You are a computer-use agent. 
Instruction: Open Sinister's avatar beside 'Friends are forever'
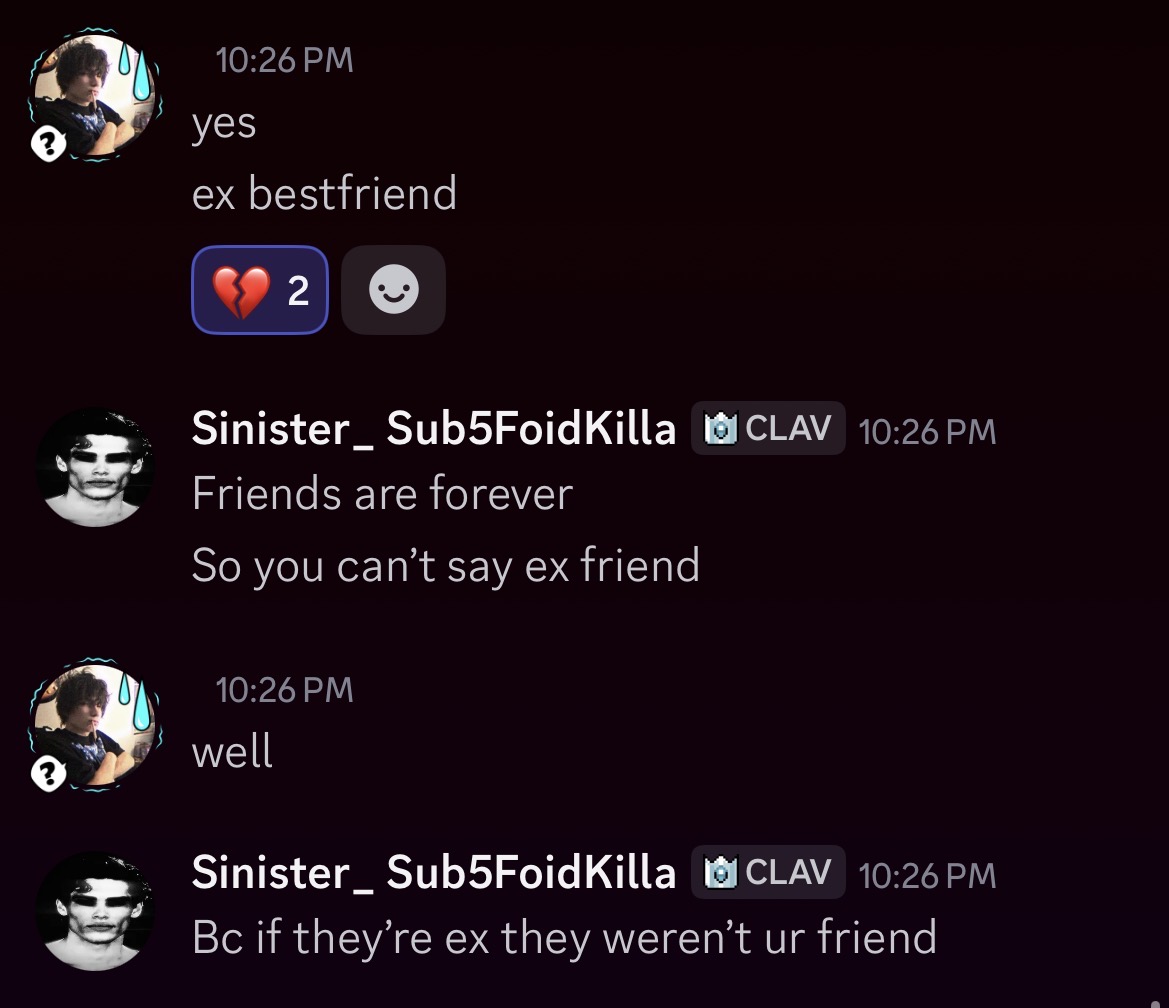point(96,467)
